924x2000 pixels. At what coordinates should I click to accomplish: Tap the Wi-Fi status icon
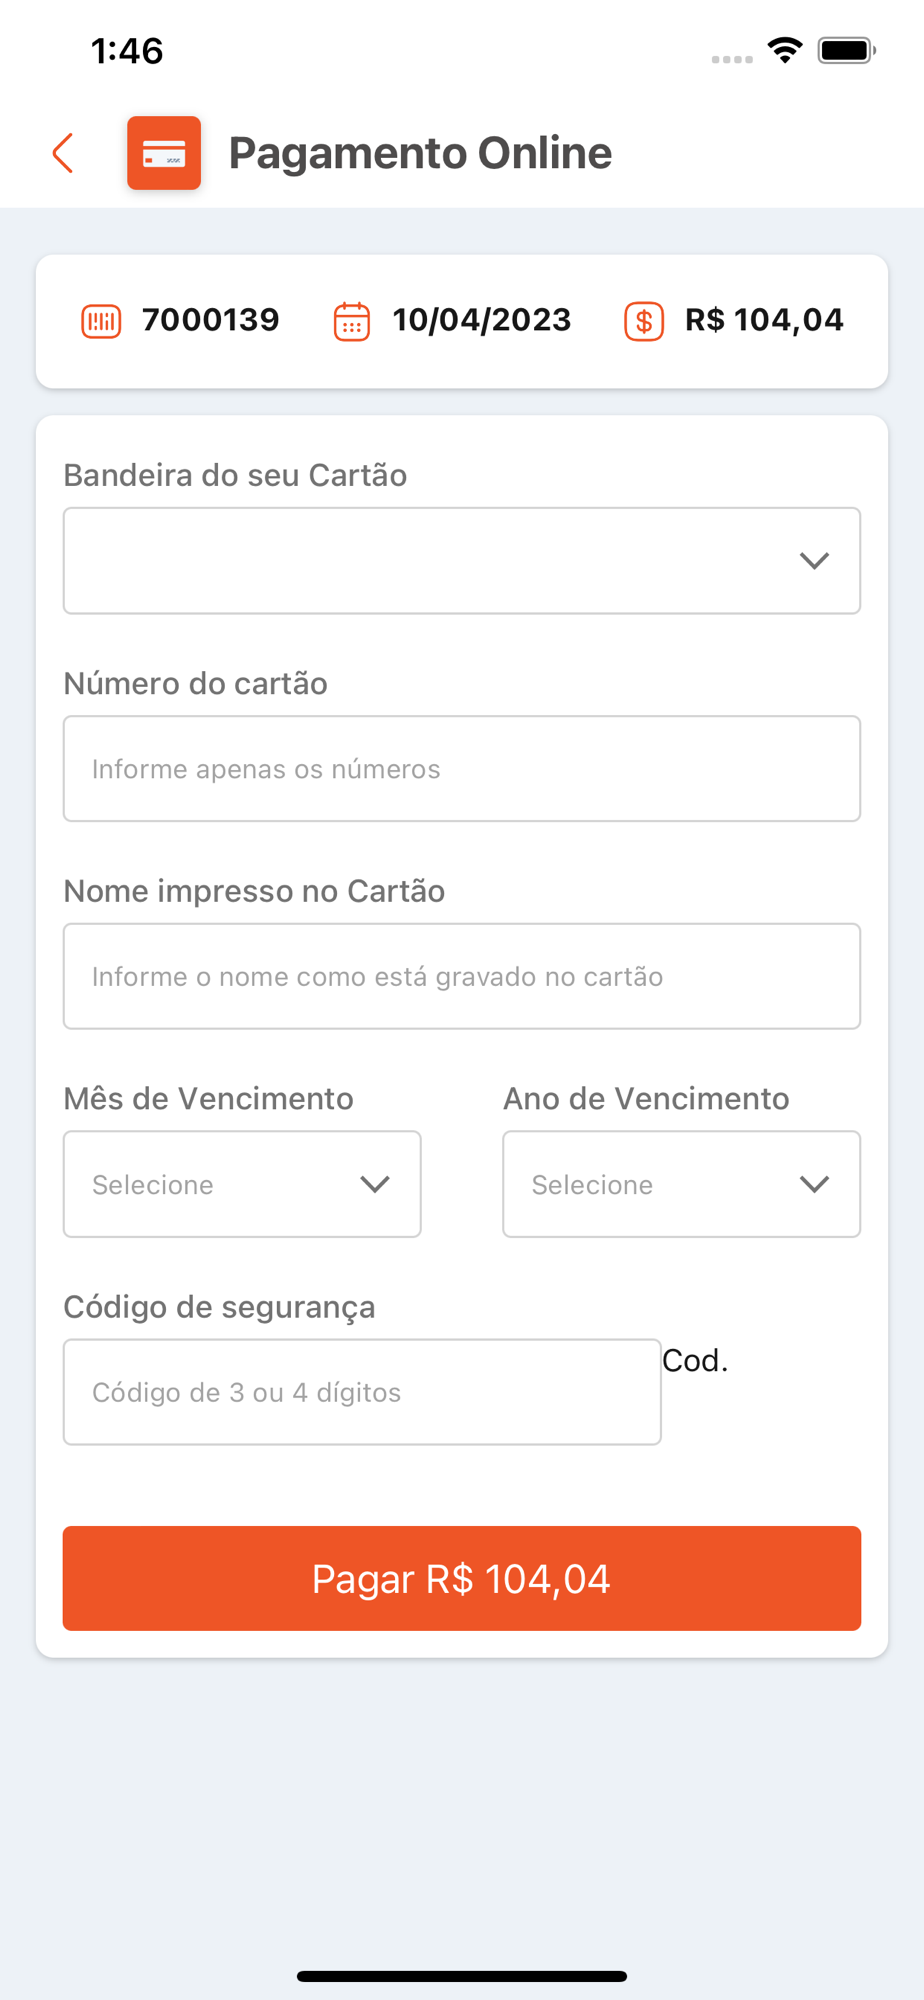[785, 50]
